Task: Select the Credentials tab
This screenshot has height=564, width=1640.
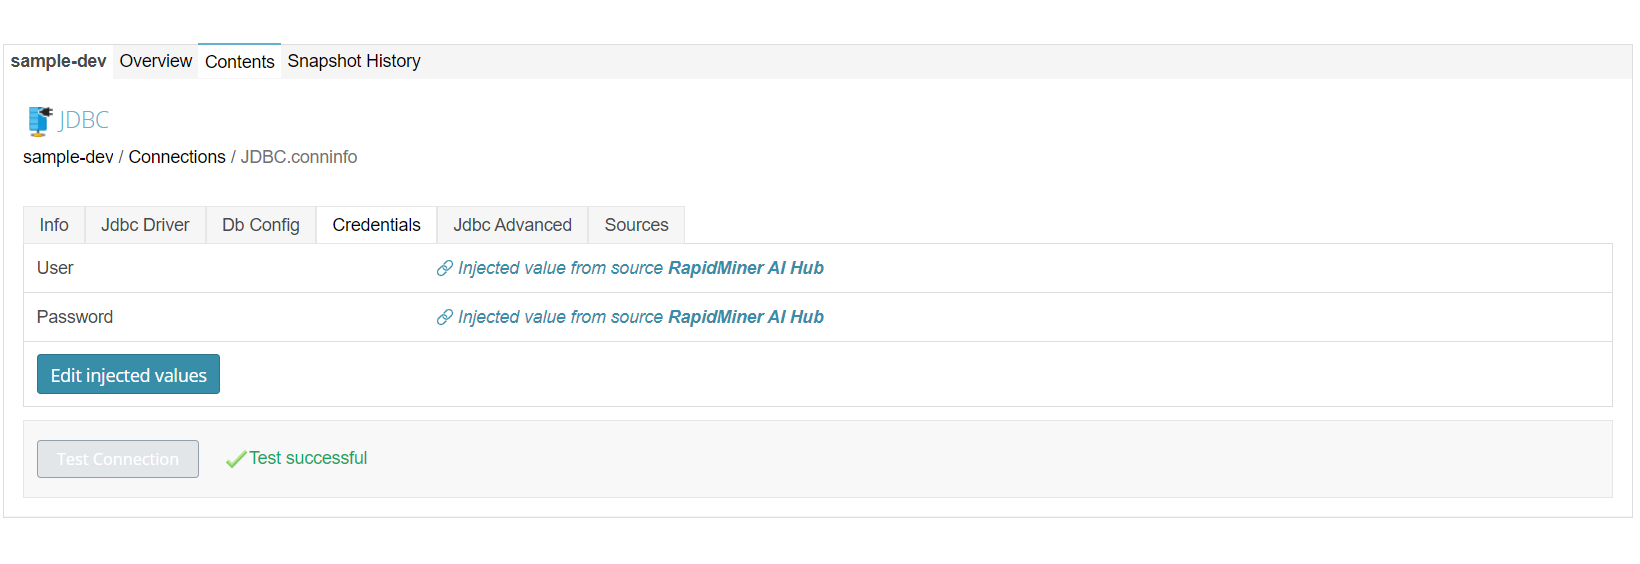Action: coord(377,225)
